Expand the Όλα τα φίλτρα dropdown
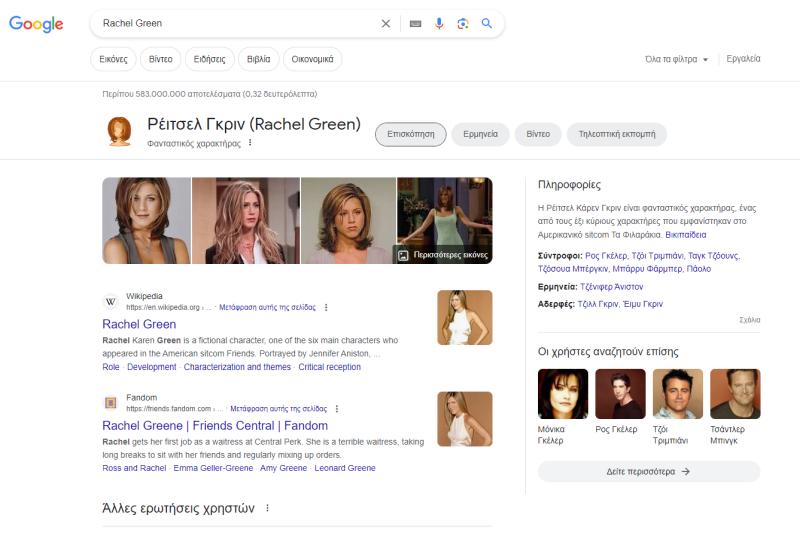This screenshot has width=800, height=536. [677, 59]
